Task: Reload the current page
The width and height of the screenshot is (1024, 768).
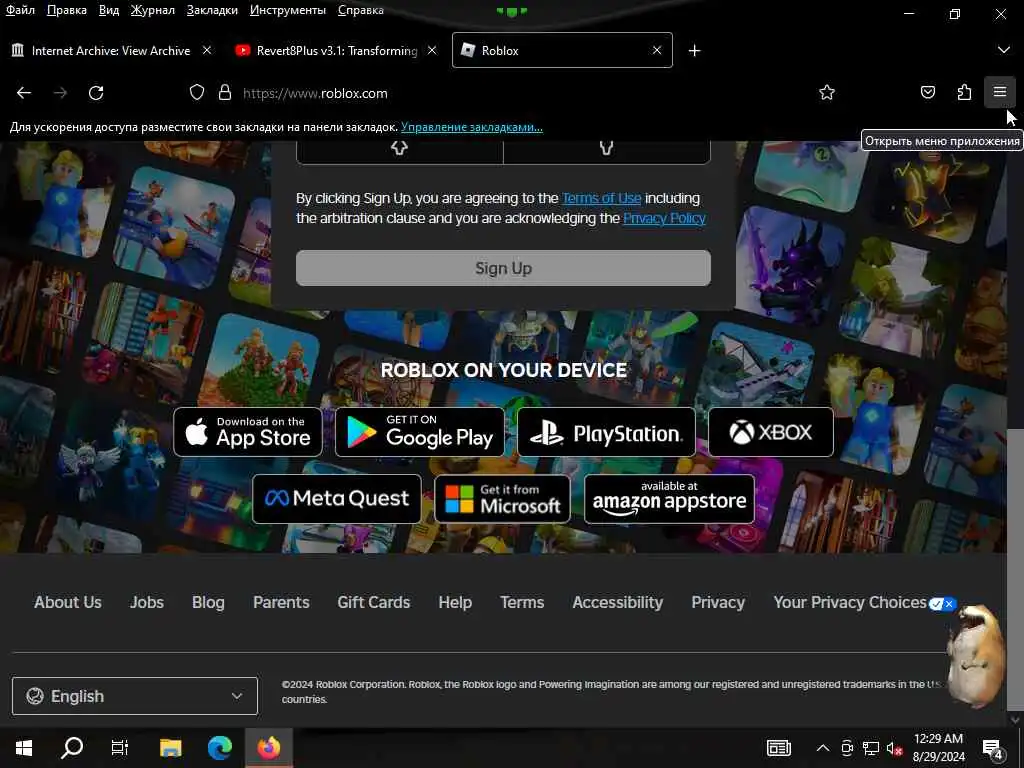Action: 96,93
